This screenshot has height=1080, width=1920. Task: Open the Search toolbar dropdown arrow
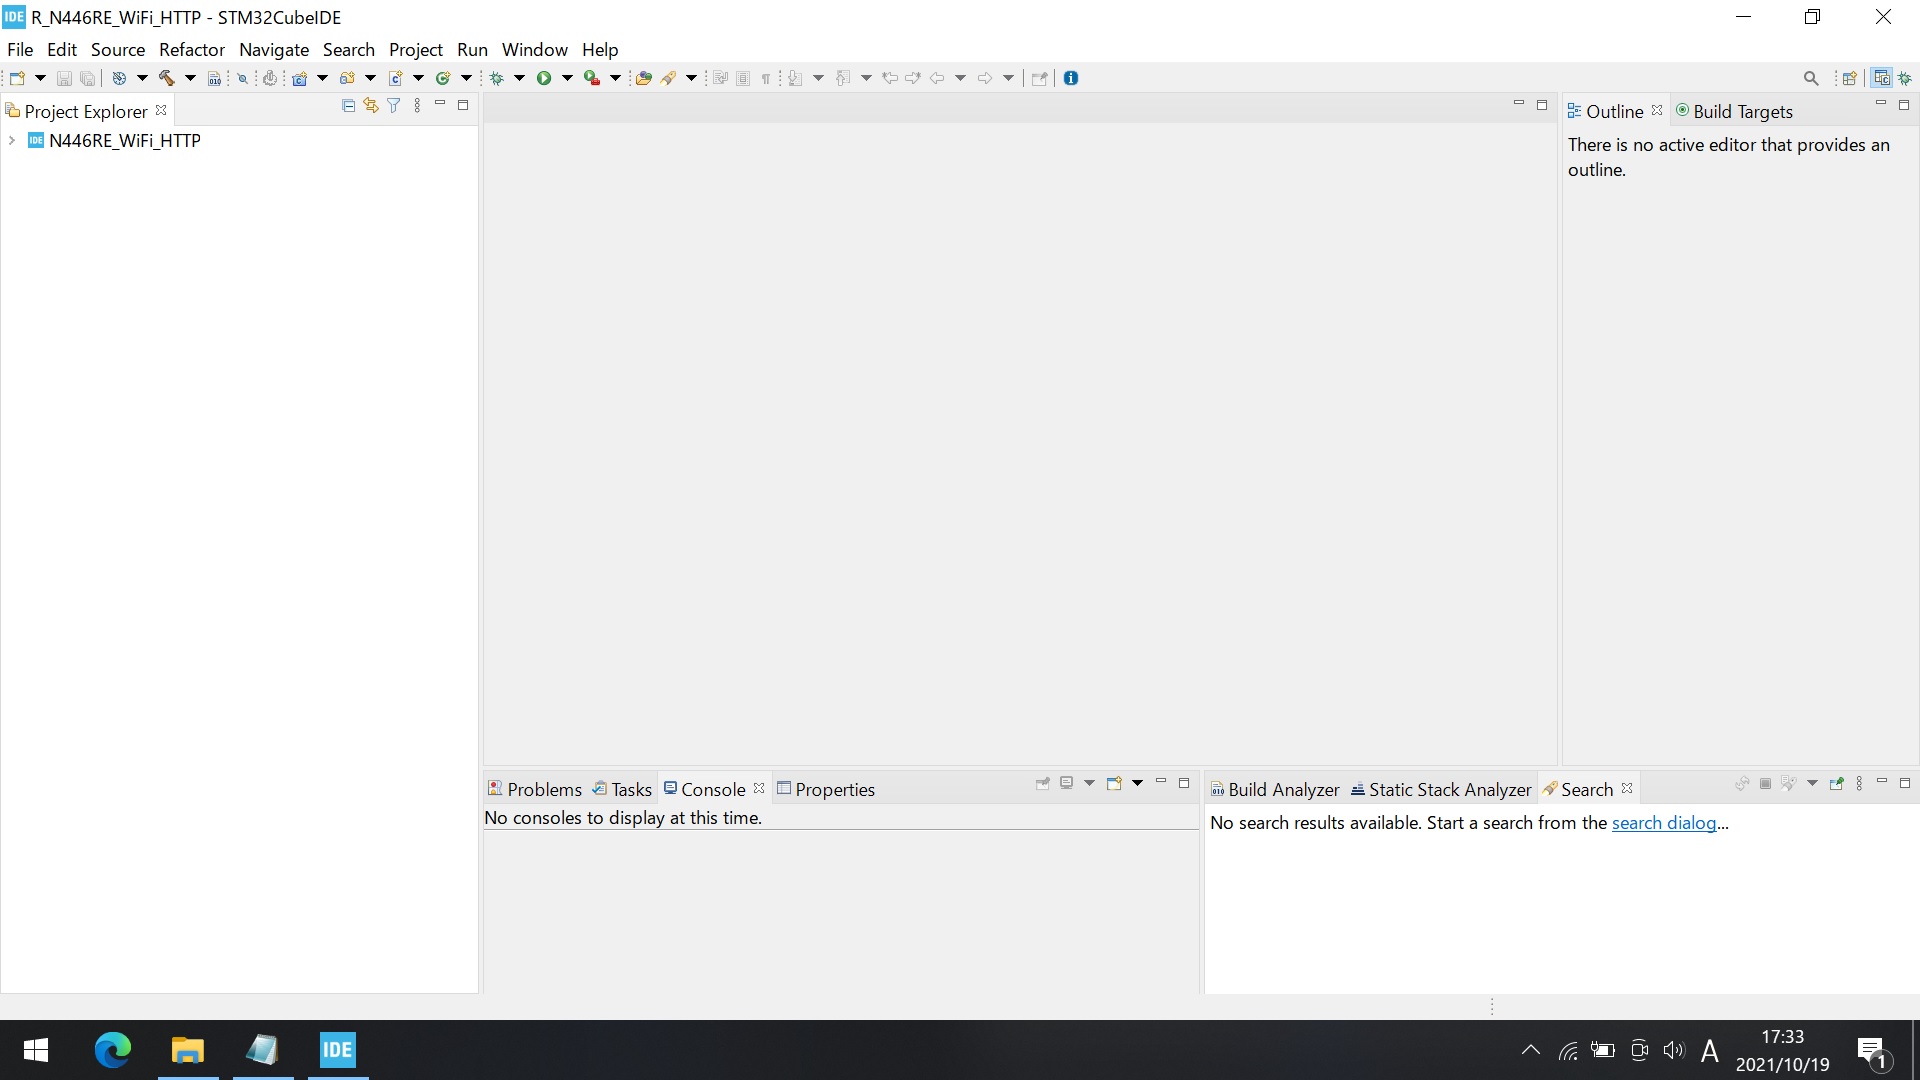tap(691, 78)
